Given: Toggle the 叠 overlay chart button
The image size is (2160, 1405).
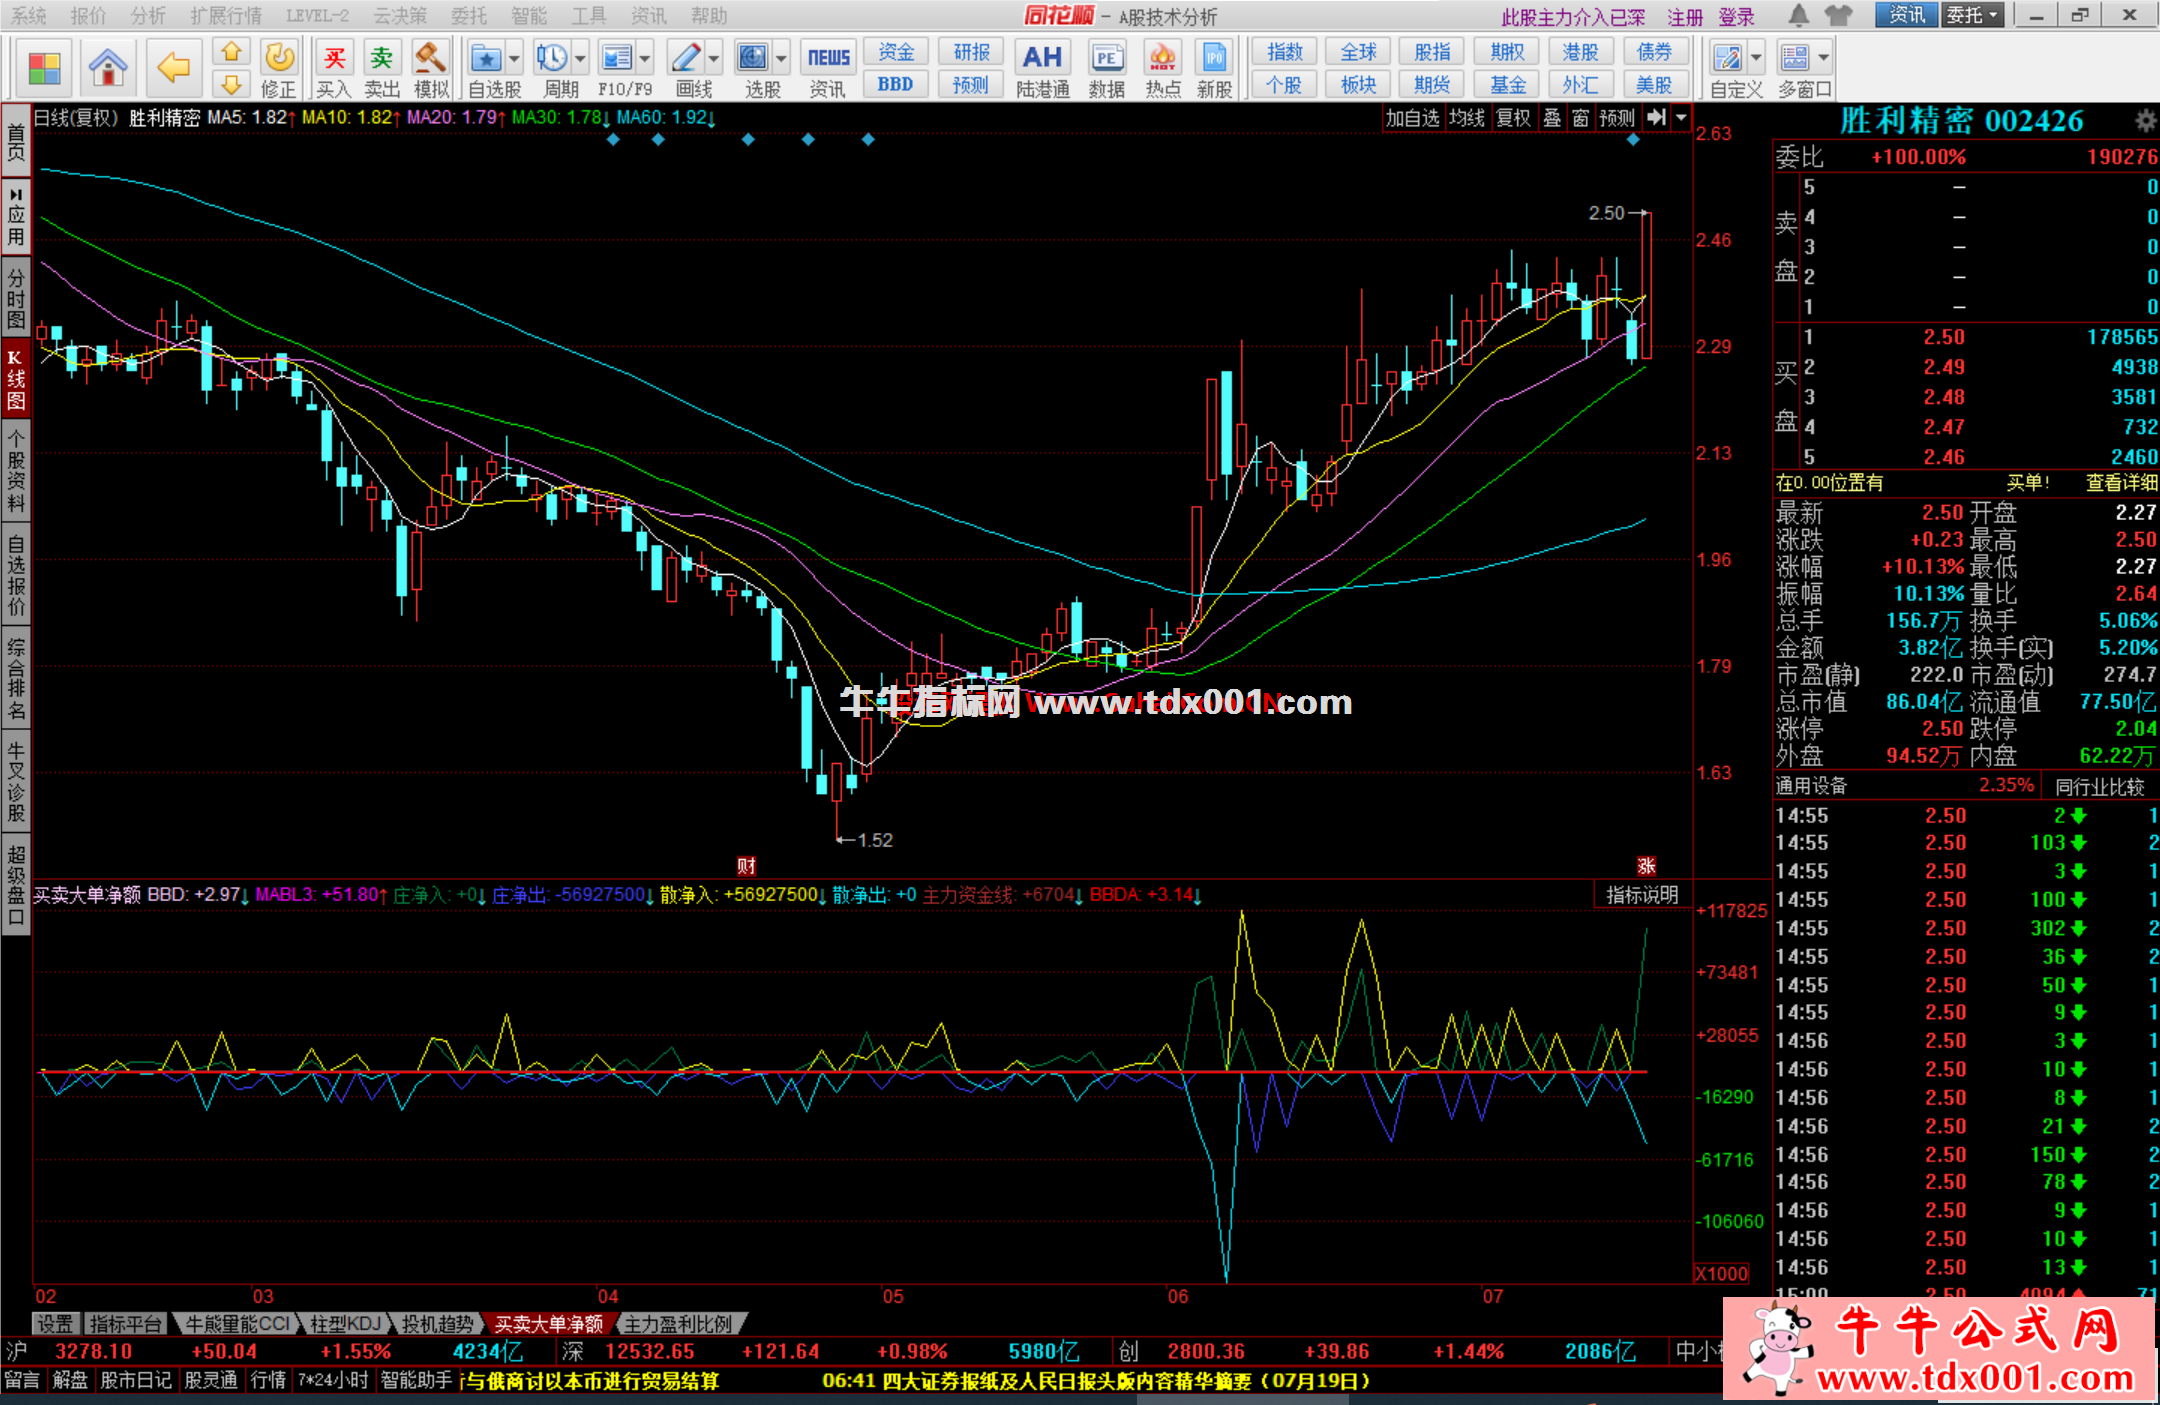Looking at the screenshot, I should coord(1552,118).
